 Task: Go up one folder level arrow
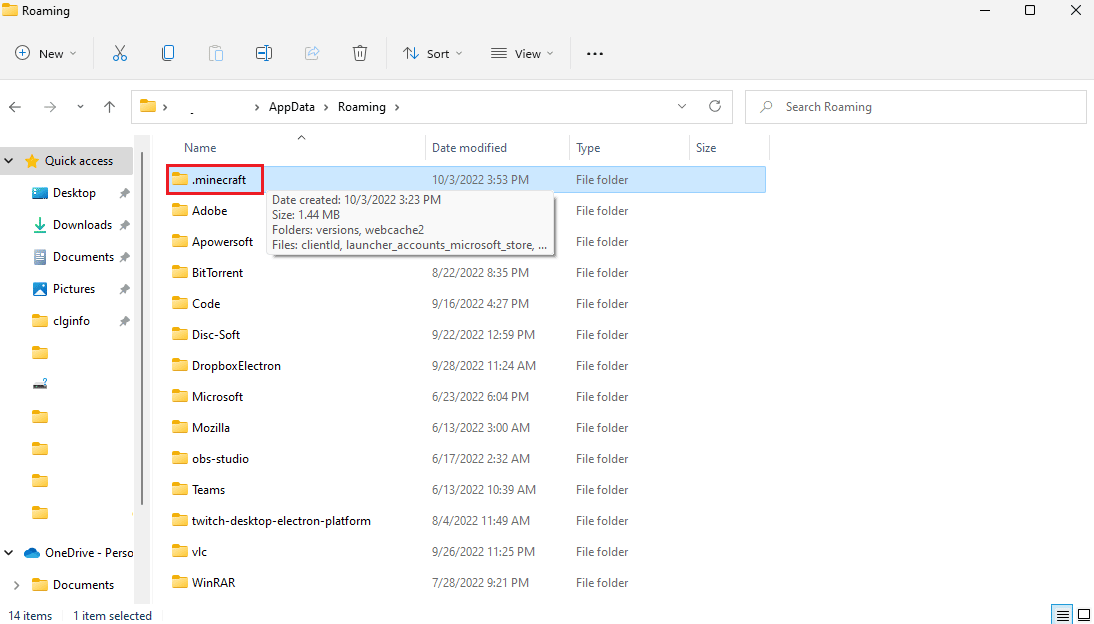tap(110, 107)
